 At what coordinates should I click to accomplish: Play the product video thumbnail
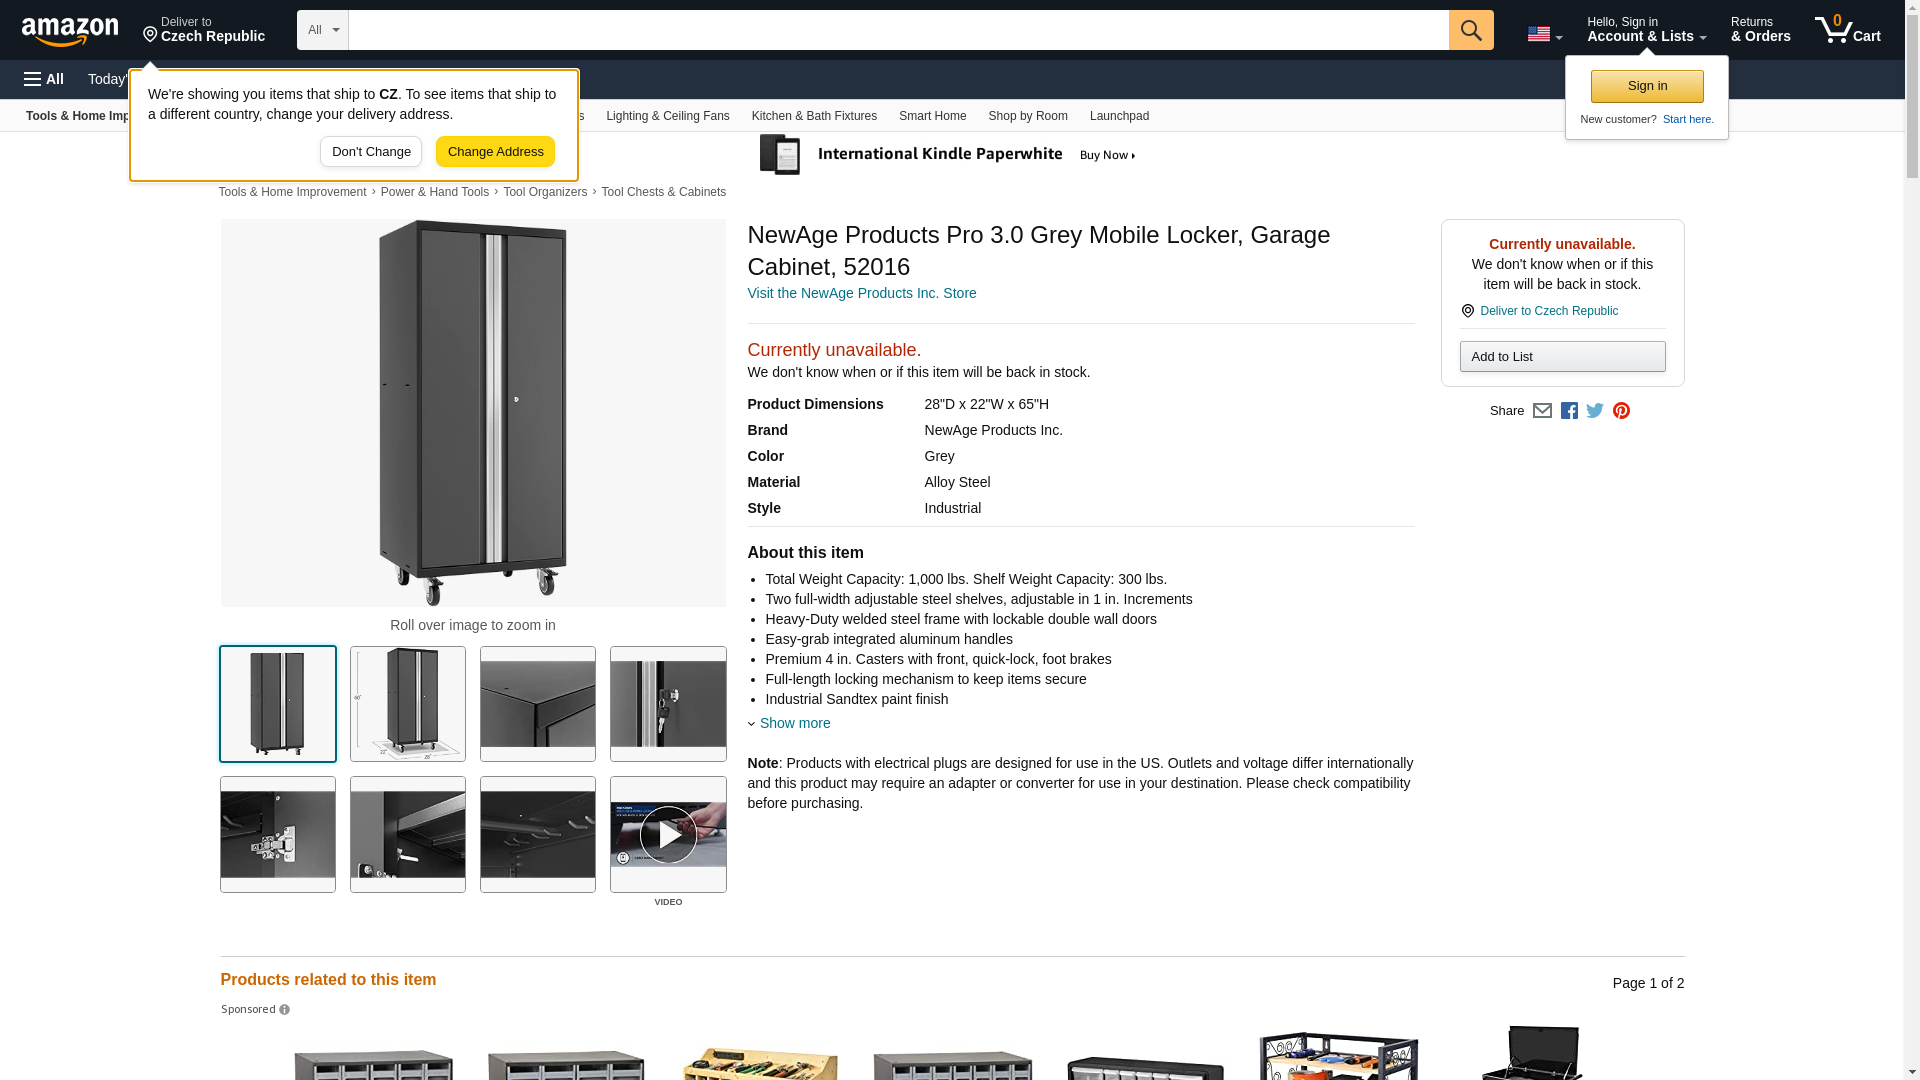point(668,834)
